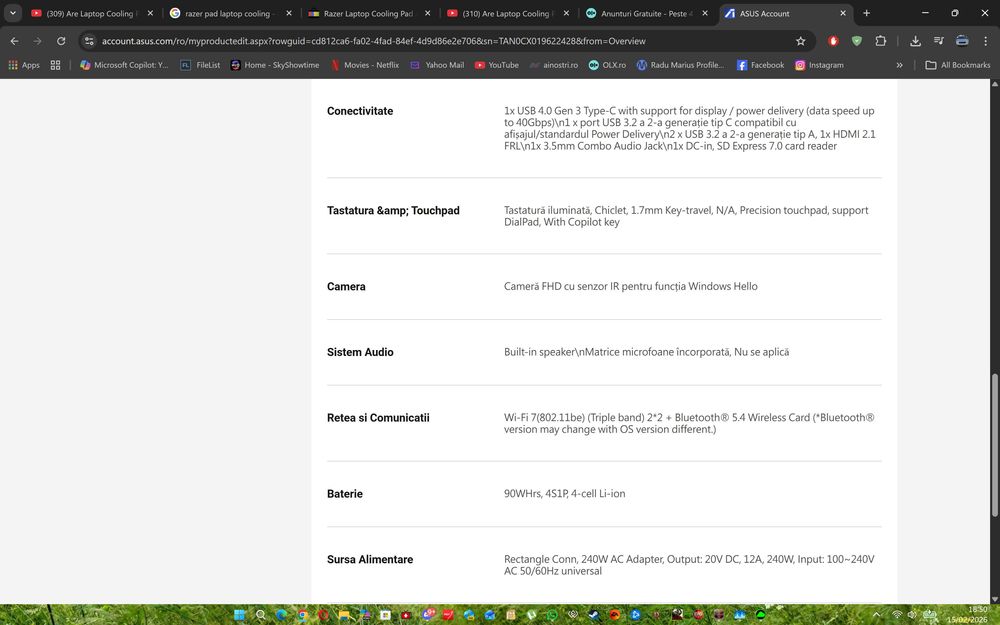Open Radu Marius Profile bookmark
The height and width of the screenshot is (625, 1000).
click(680, 65)
